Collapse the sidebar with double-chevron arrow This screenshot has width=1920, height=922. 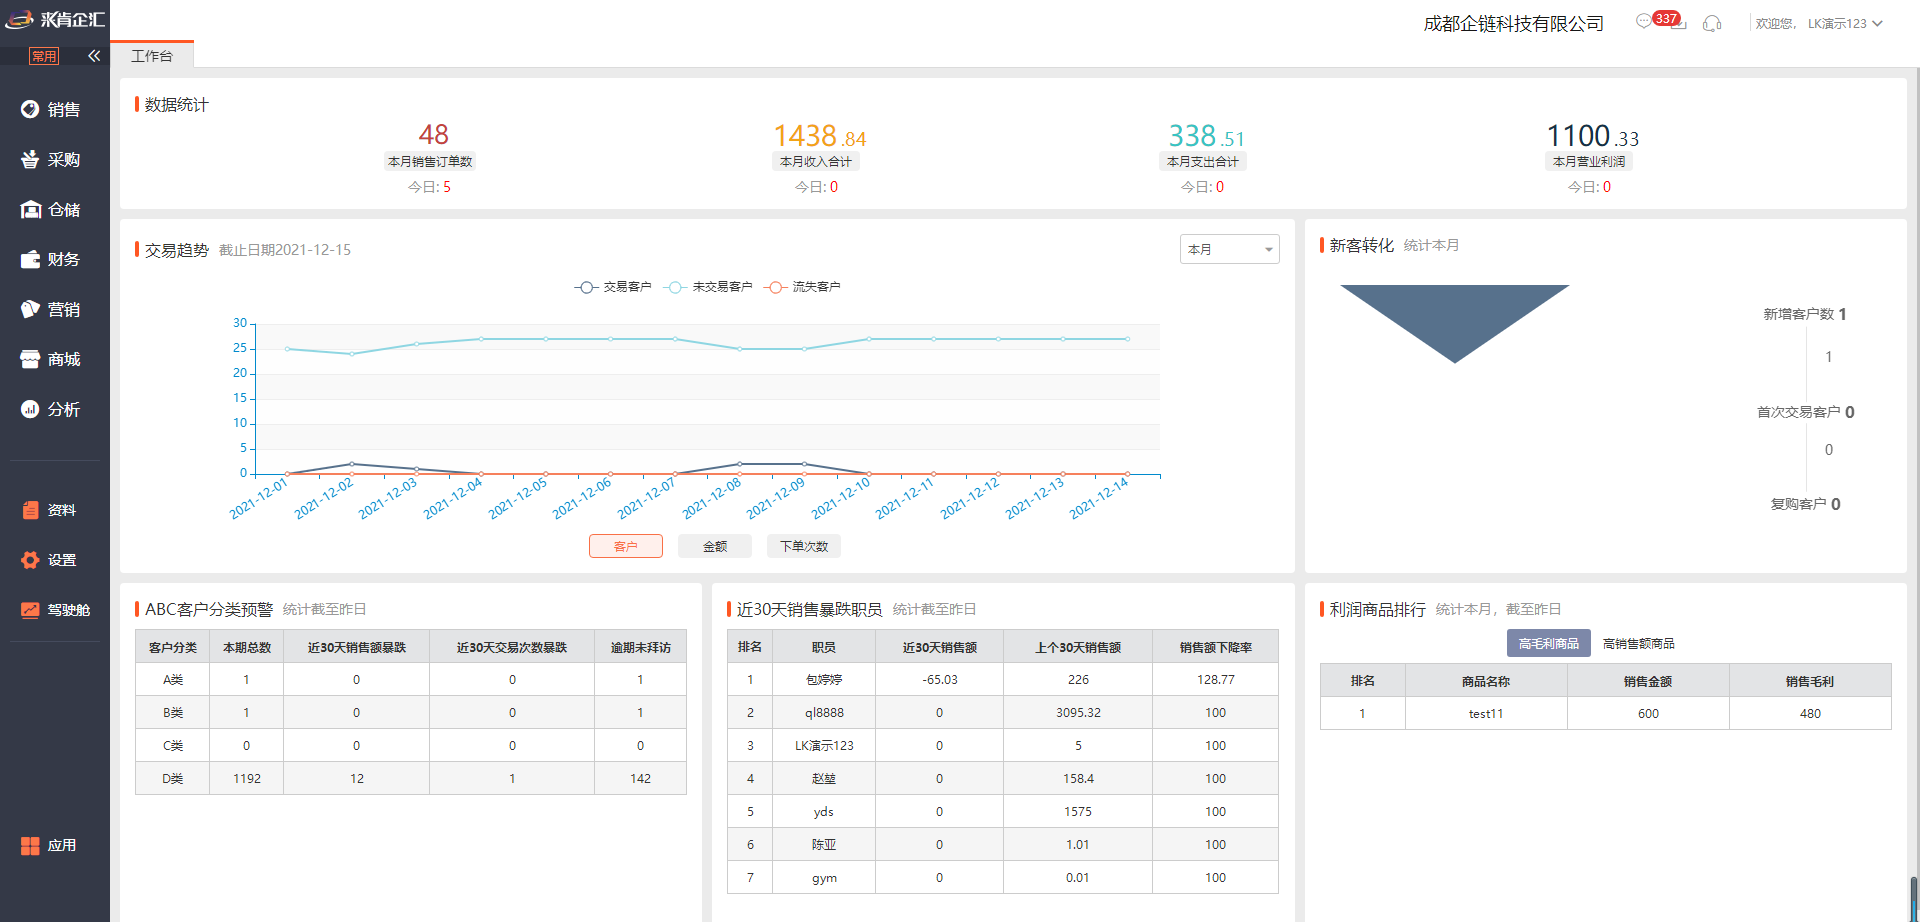(94, 56)
